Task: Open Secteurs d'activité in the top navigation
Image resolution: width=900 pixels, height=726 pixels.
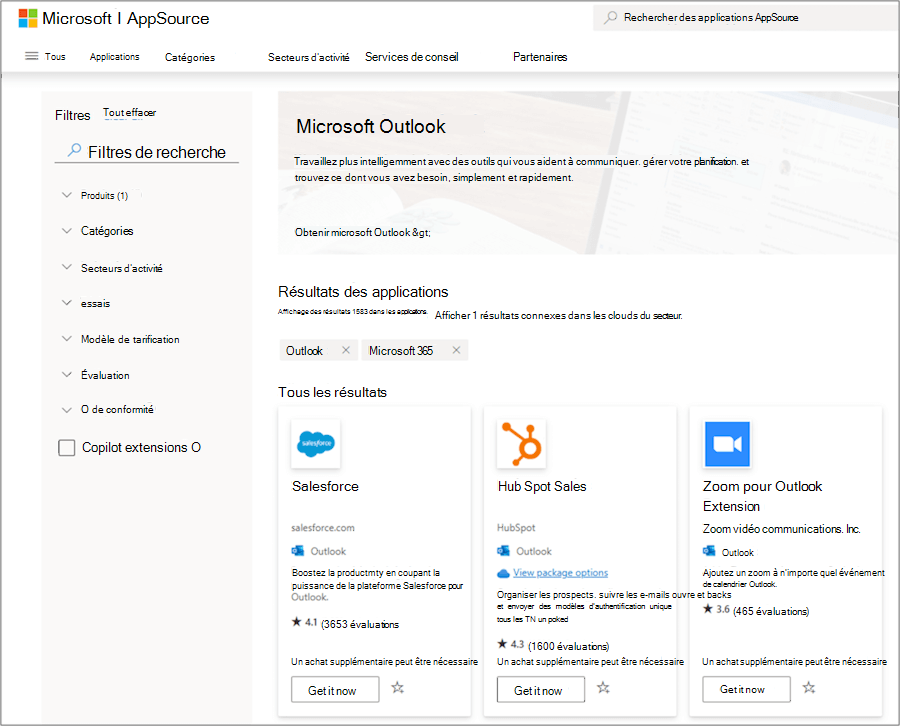Action: point(309,57)
